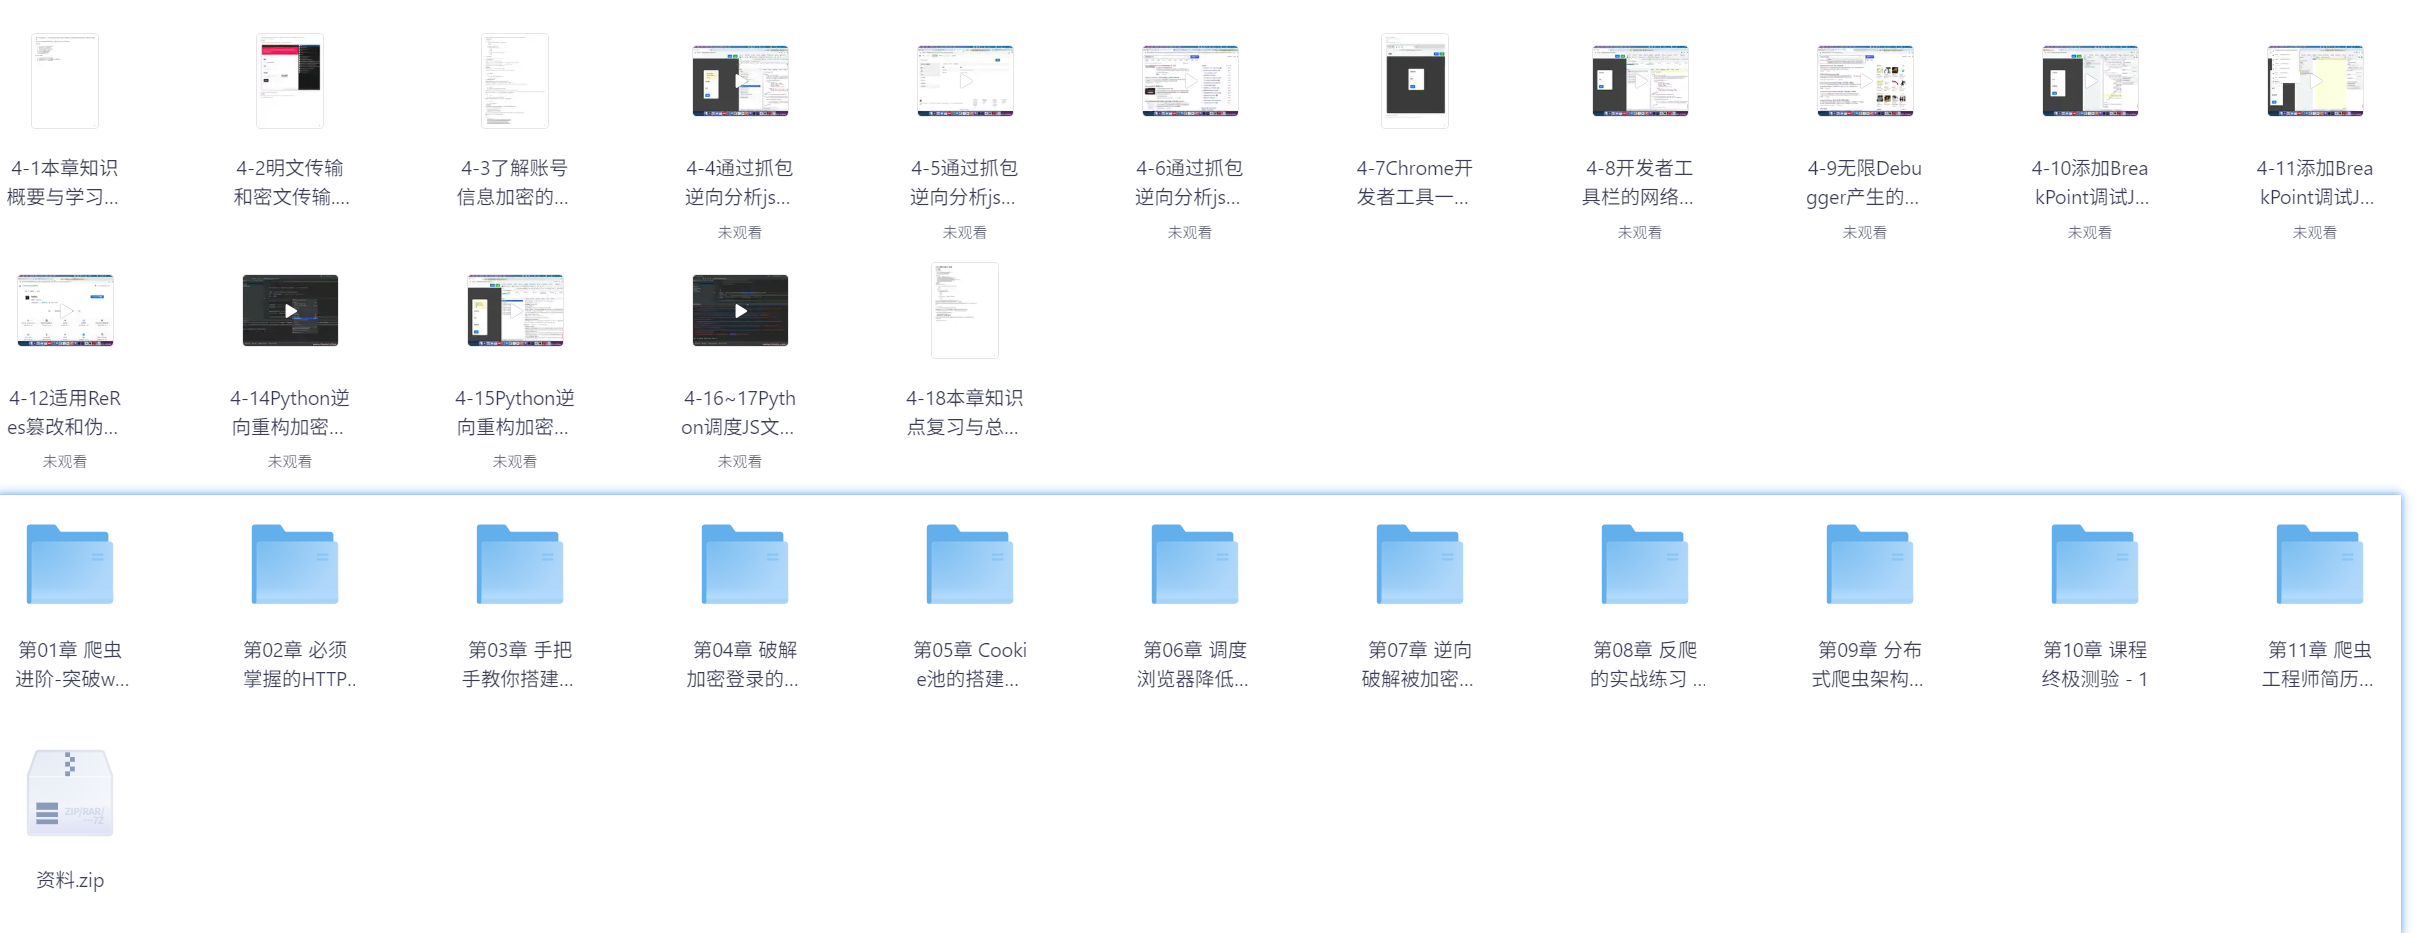Select the 资料.zip archive icon
The height and width of the screenshot is (933, 2418).
(x=70, y=793)
